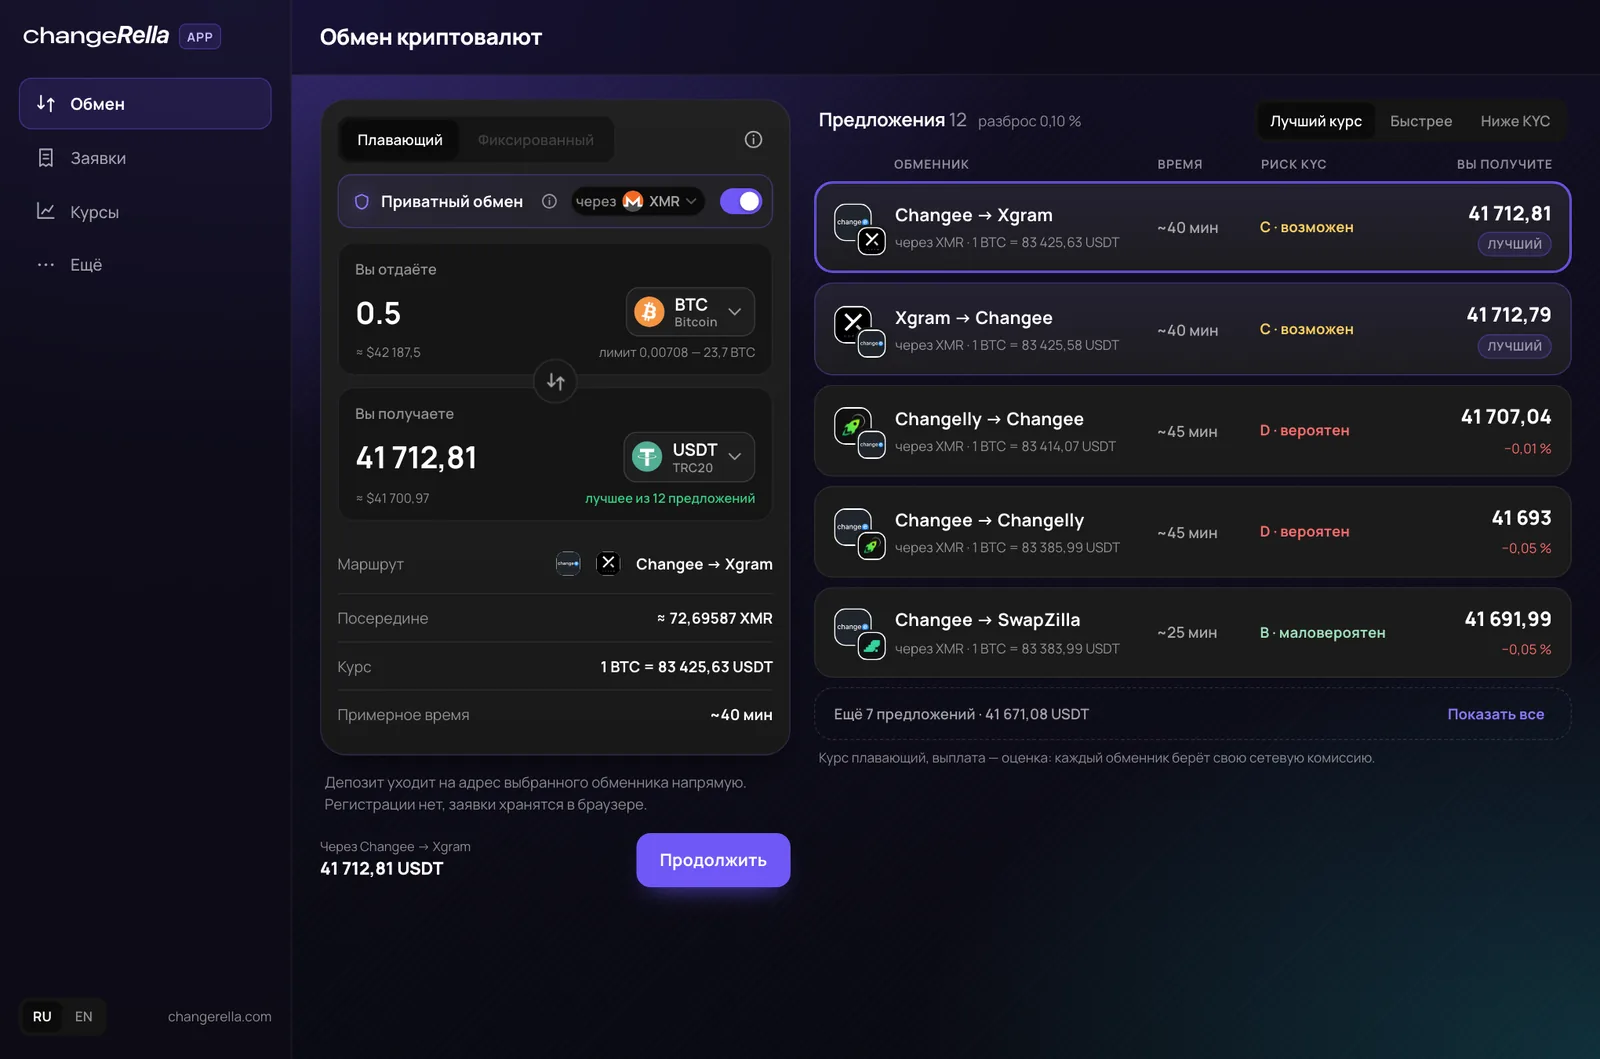Click the exchanger logo of the Changee → Xgram offer
This screenshot has width=1600, height=1059.
tap(860, 229)
